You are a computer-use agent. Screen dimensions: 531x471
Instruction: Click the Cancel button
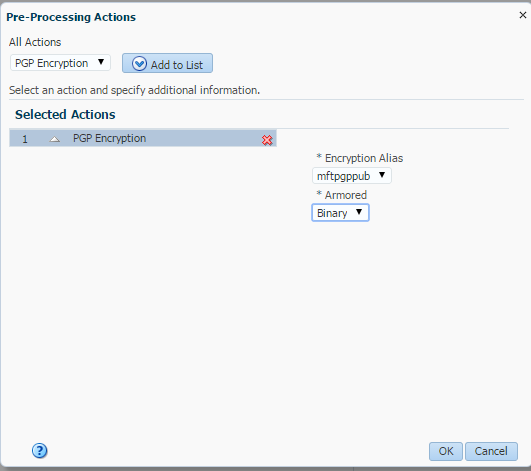(491, 451)
